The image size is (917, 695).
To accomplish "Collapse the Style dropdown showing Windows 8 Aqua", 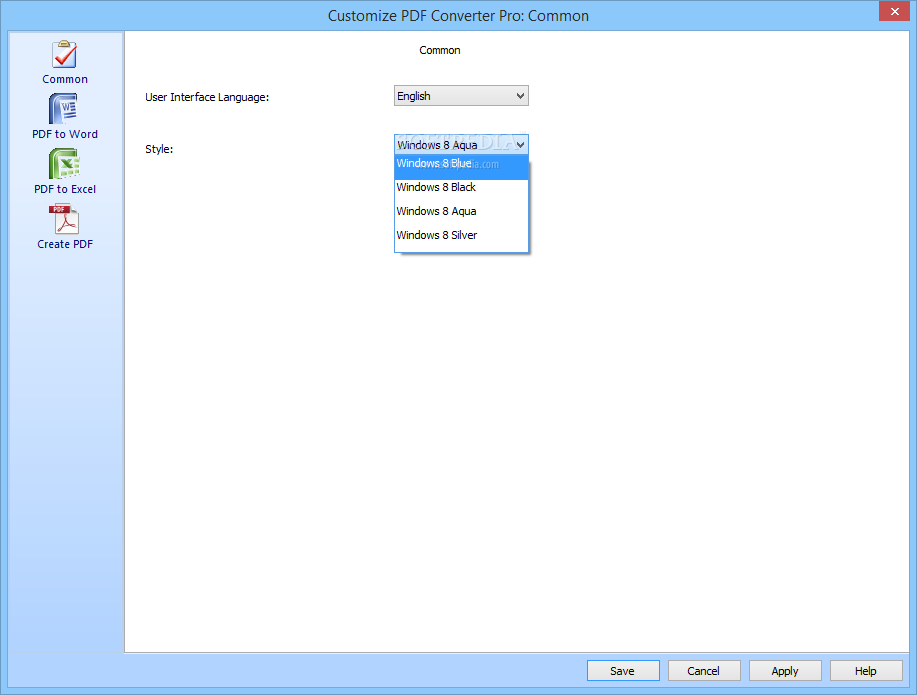I will 461,144.
